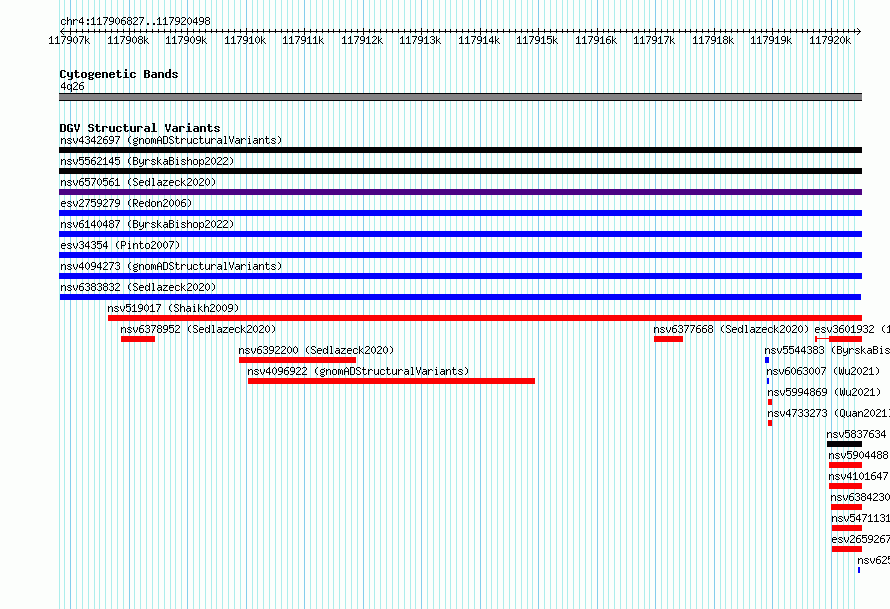Click the black bar under nsv5562145

[x=460, y=171]
